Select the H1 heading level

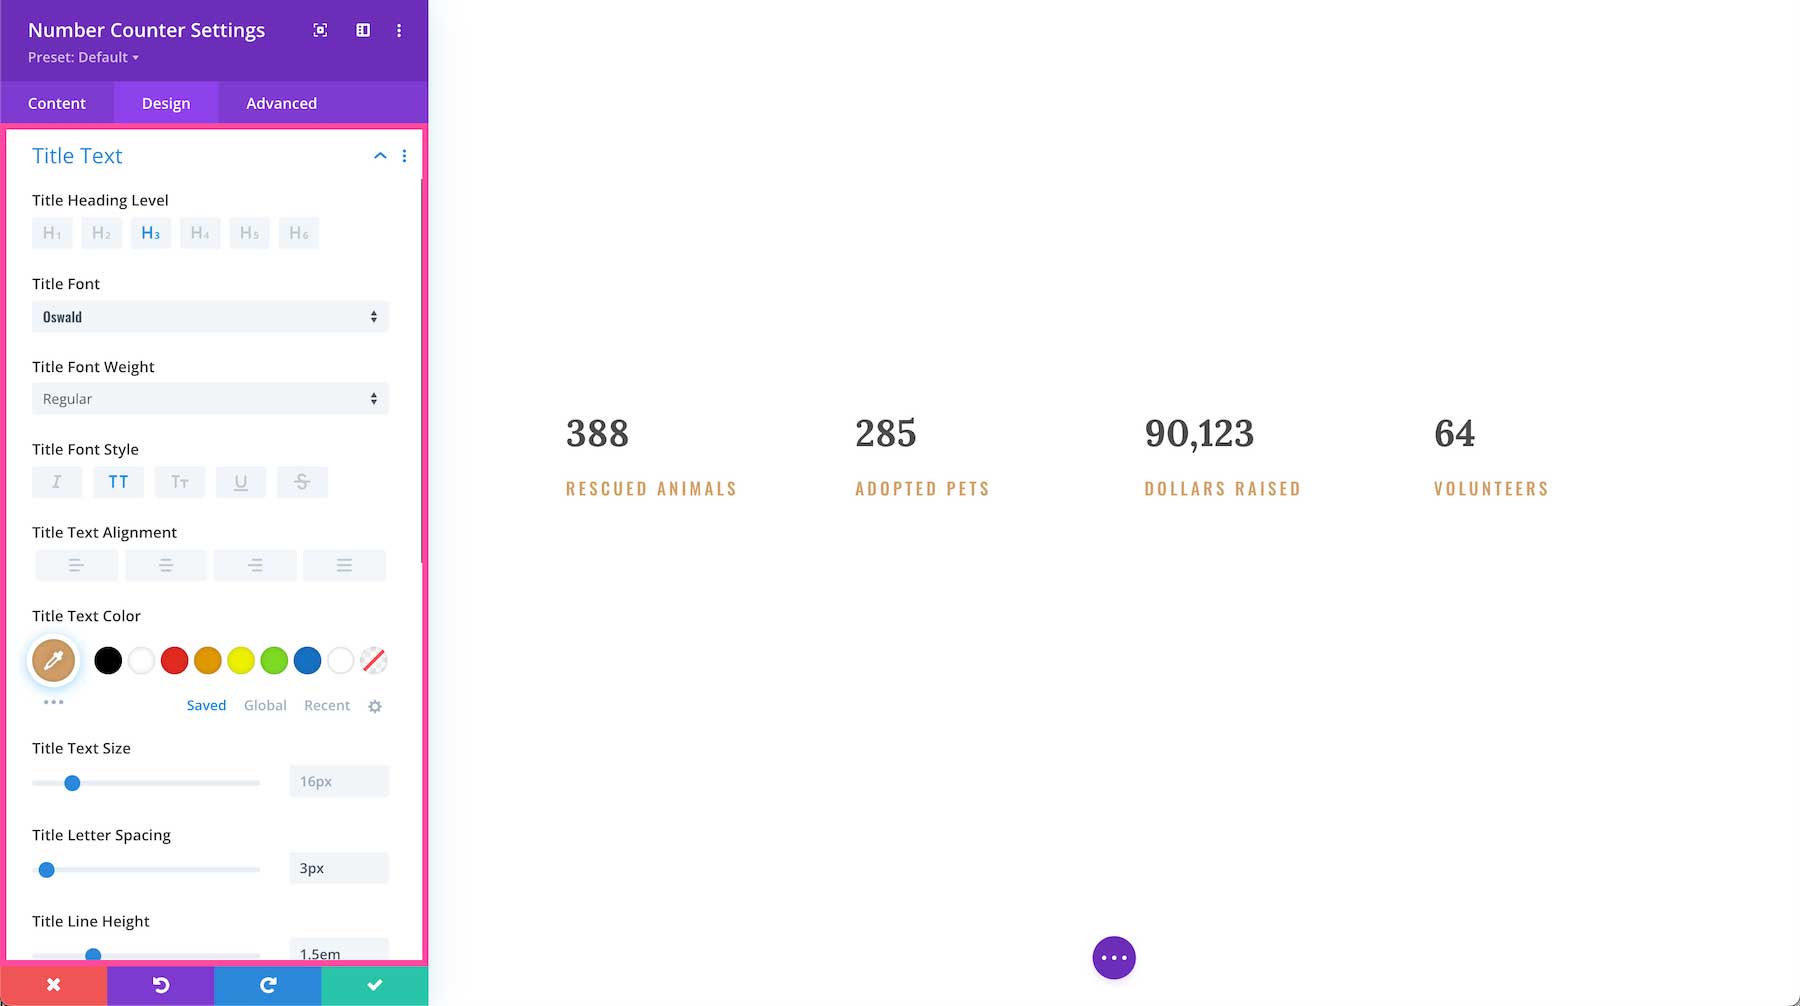[52, 232]
